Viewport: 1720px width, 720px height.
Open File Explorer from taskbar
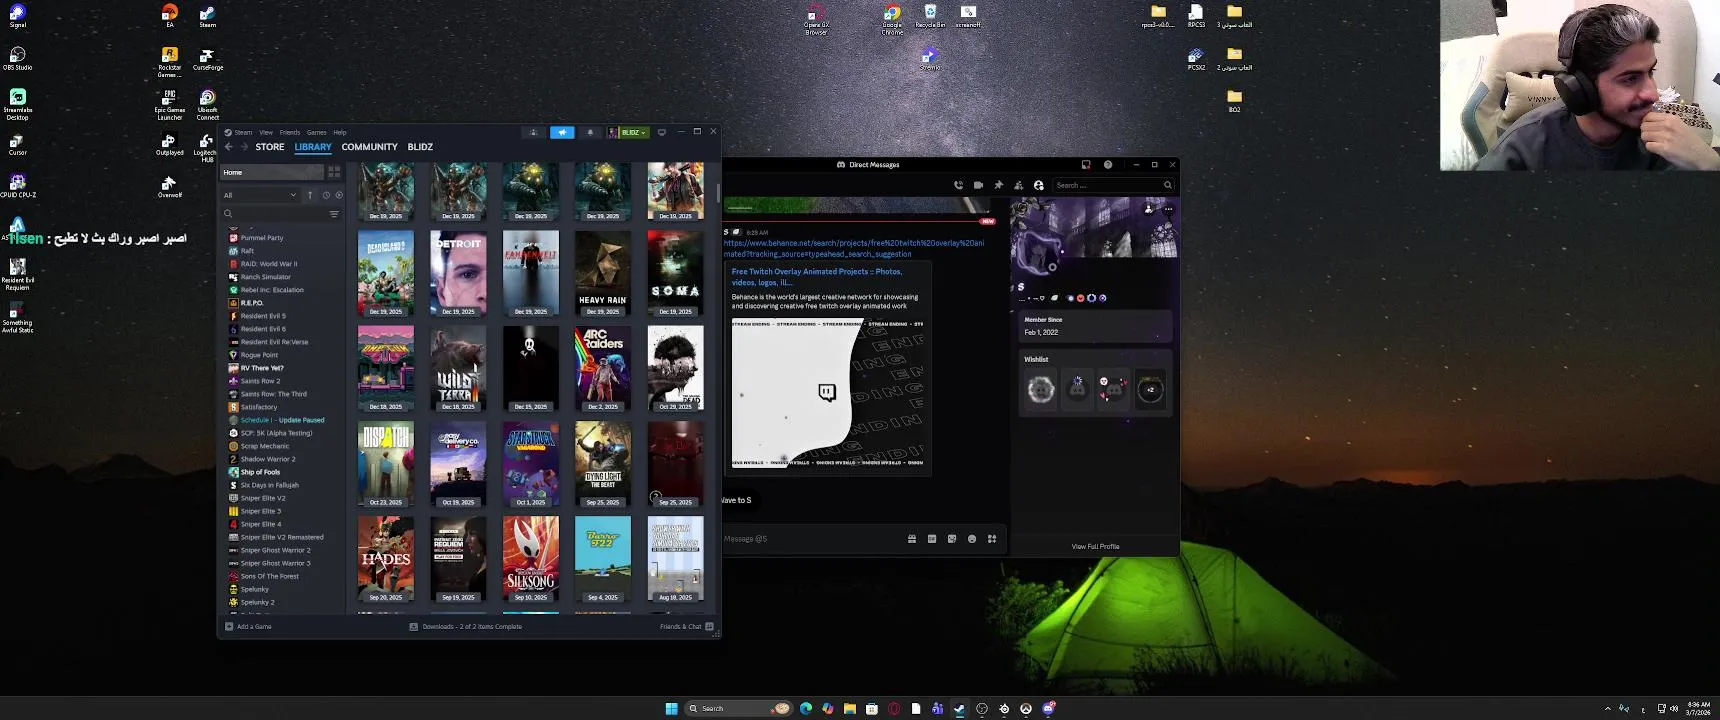[x=850, y=709]
